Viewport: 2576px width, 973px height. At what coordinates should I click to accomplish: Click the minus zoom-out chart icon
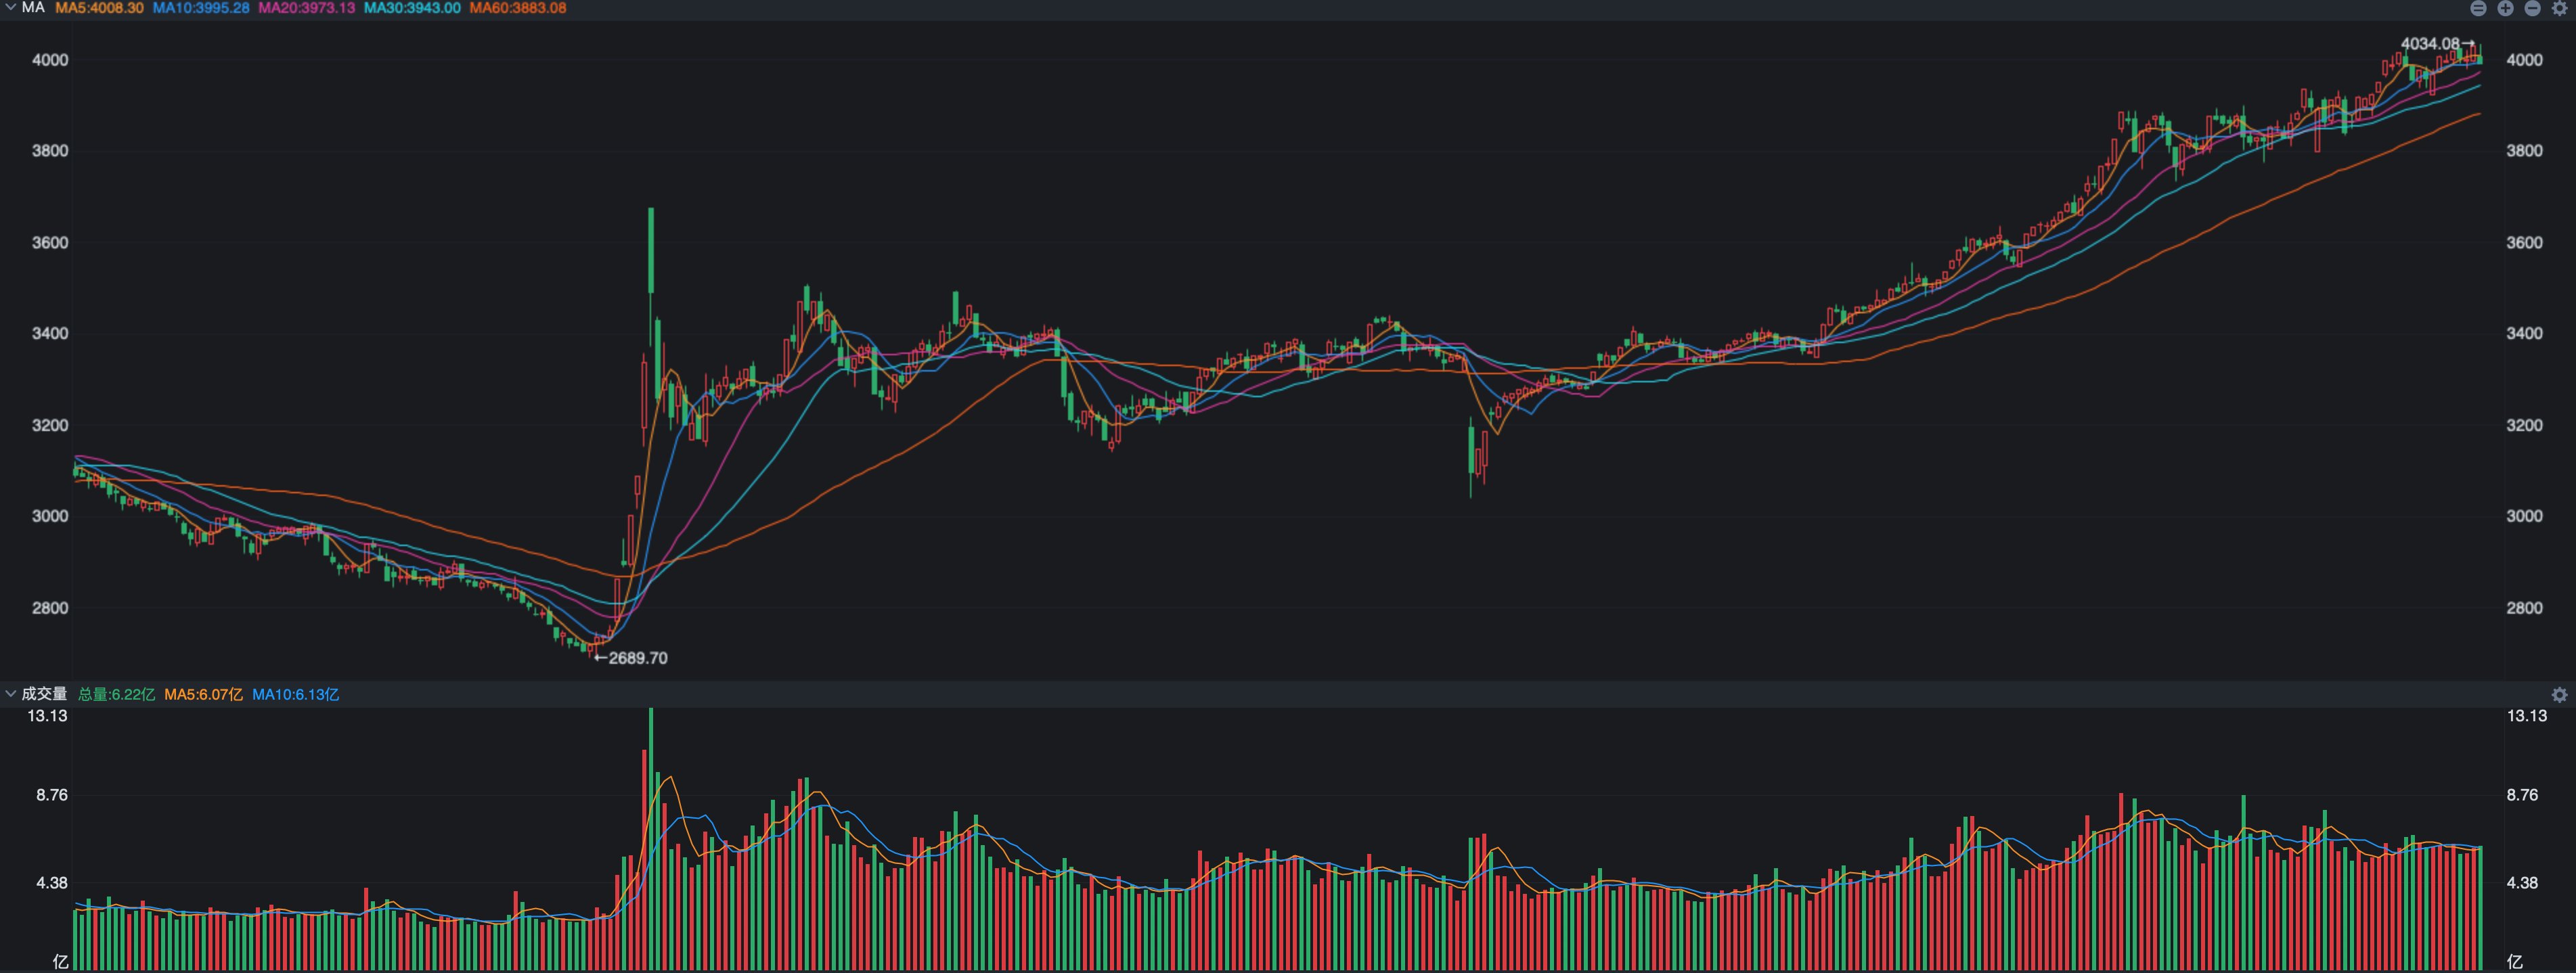click(x=2532, y=8)
